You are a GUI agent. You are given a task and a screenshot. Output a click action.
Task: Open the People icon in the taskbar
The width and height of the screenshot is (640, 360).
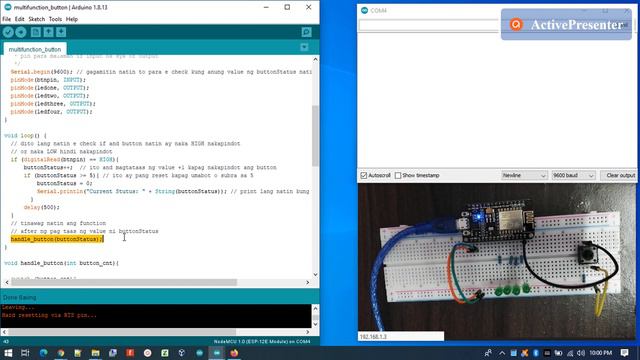[x=488, y=353]
